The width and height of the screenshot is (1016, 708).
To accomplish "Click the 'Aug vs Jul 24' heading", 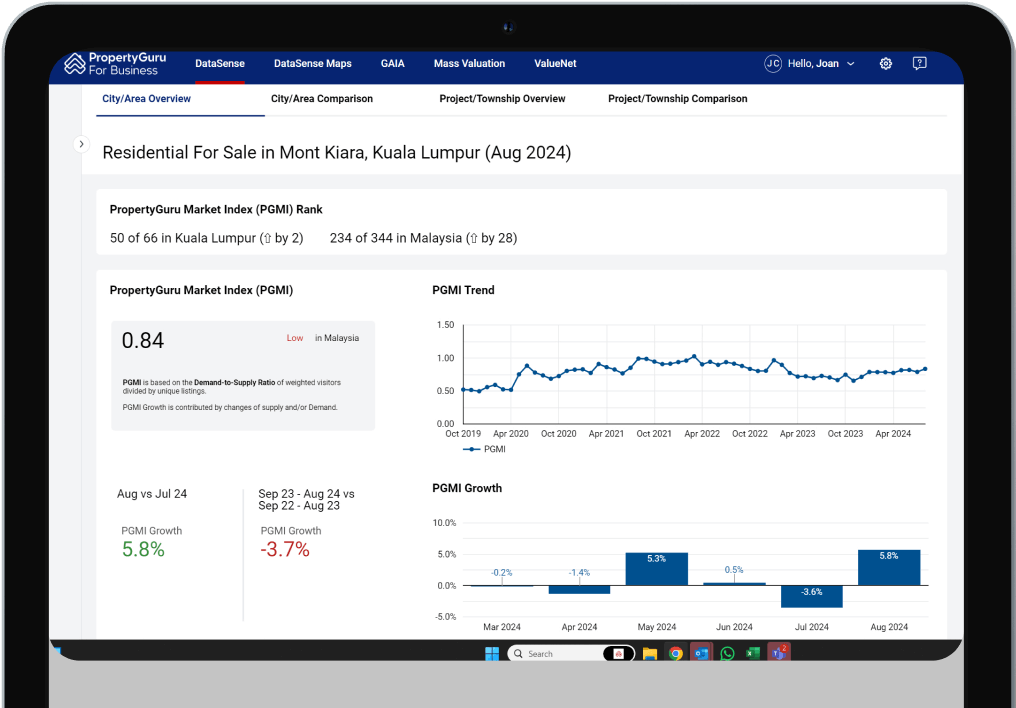I will (152, 494).
